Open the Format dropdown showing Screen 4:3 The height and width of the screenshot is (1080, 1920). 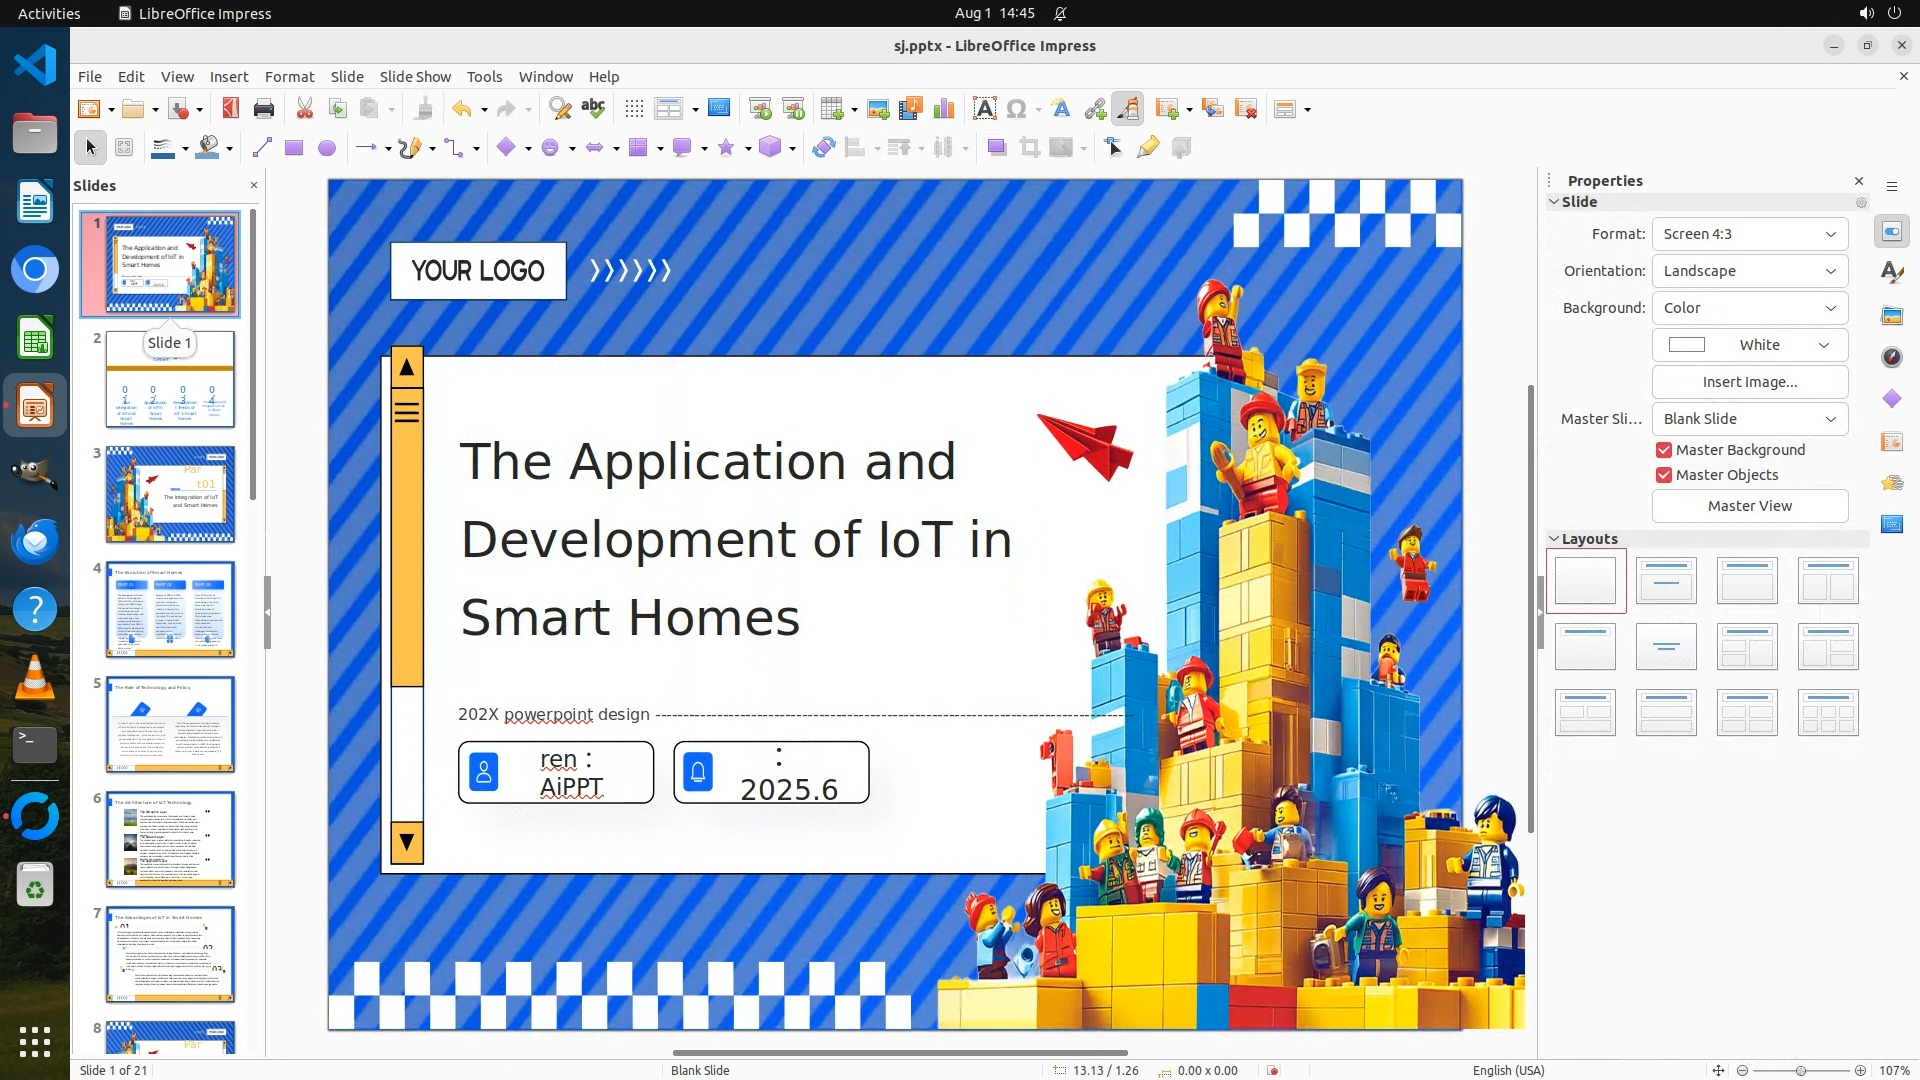(x=1749, y=234)
